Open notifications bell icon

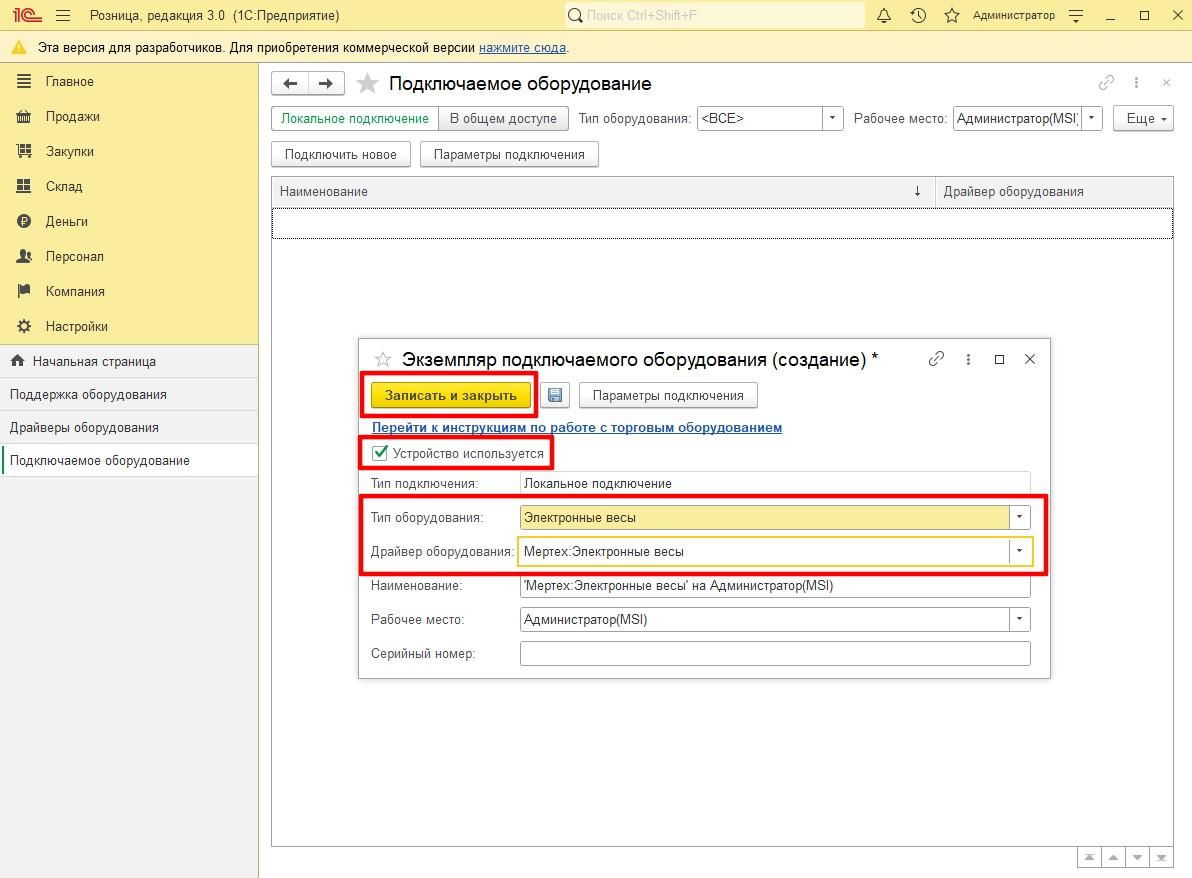tap(884, 16)
